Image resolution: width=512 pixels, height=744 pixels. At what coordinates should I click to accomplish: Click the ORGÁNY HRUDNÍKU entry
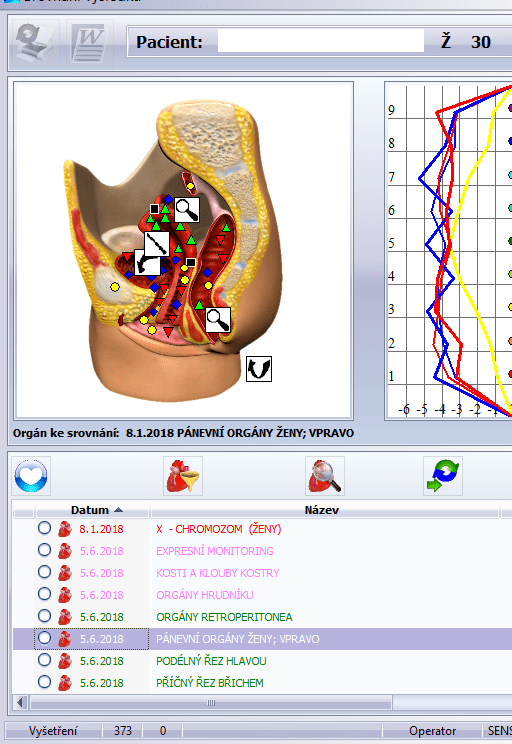coord(205,595)
